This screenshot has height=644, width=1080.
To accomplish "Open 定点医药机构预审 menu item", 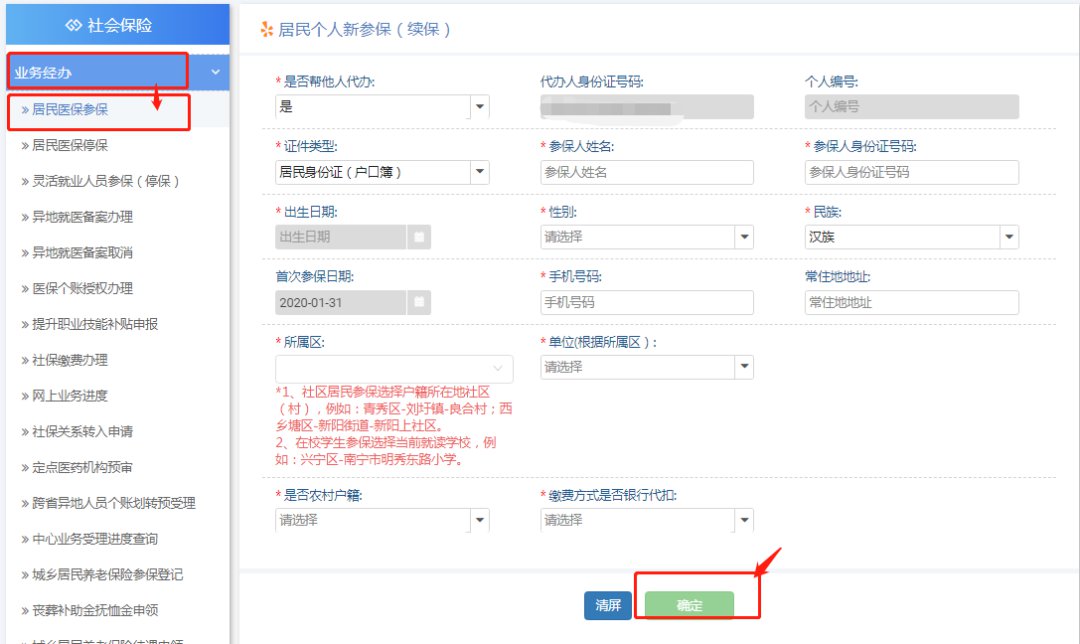I will (x=76, y=468).
